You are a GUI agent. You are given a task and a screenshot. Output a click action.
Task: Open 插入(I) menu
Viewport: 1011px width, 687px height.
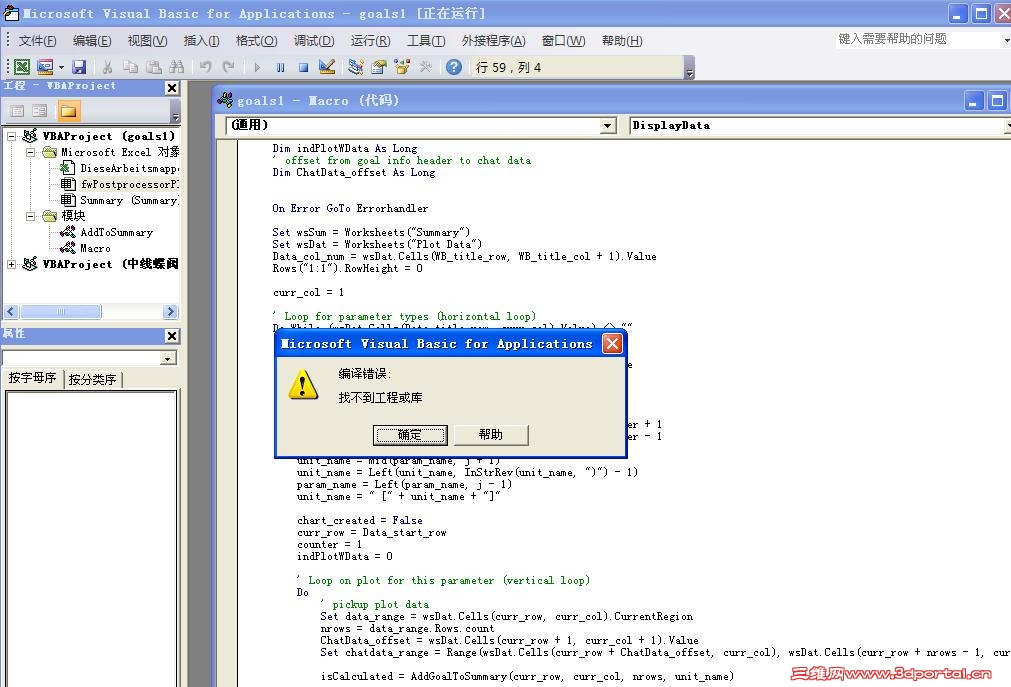tap(201, 41)
